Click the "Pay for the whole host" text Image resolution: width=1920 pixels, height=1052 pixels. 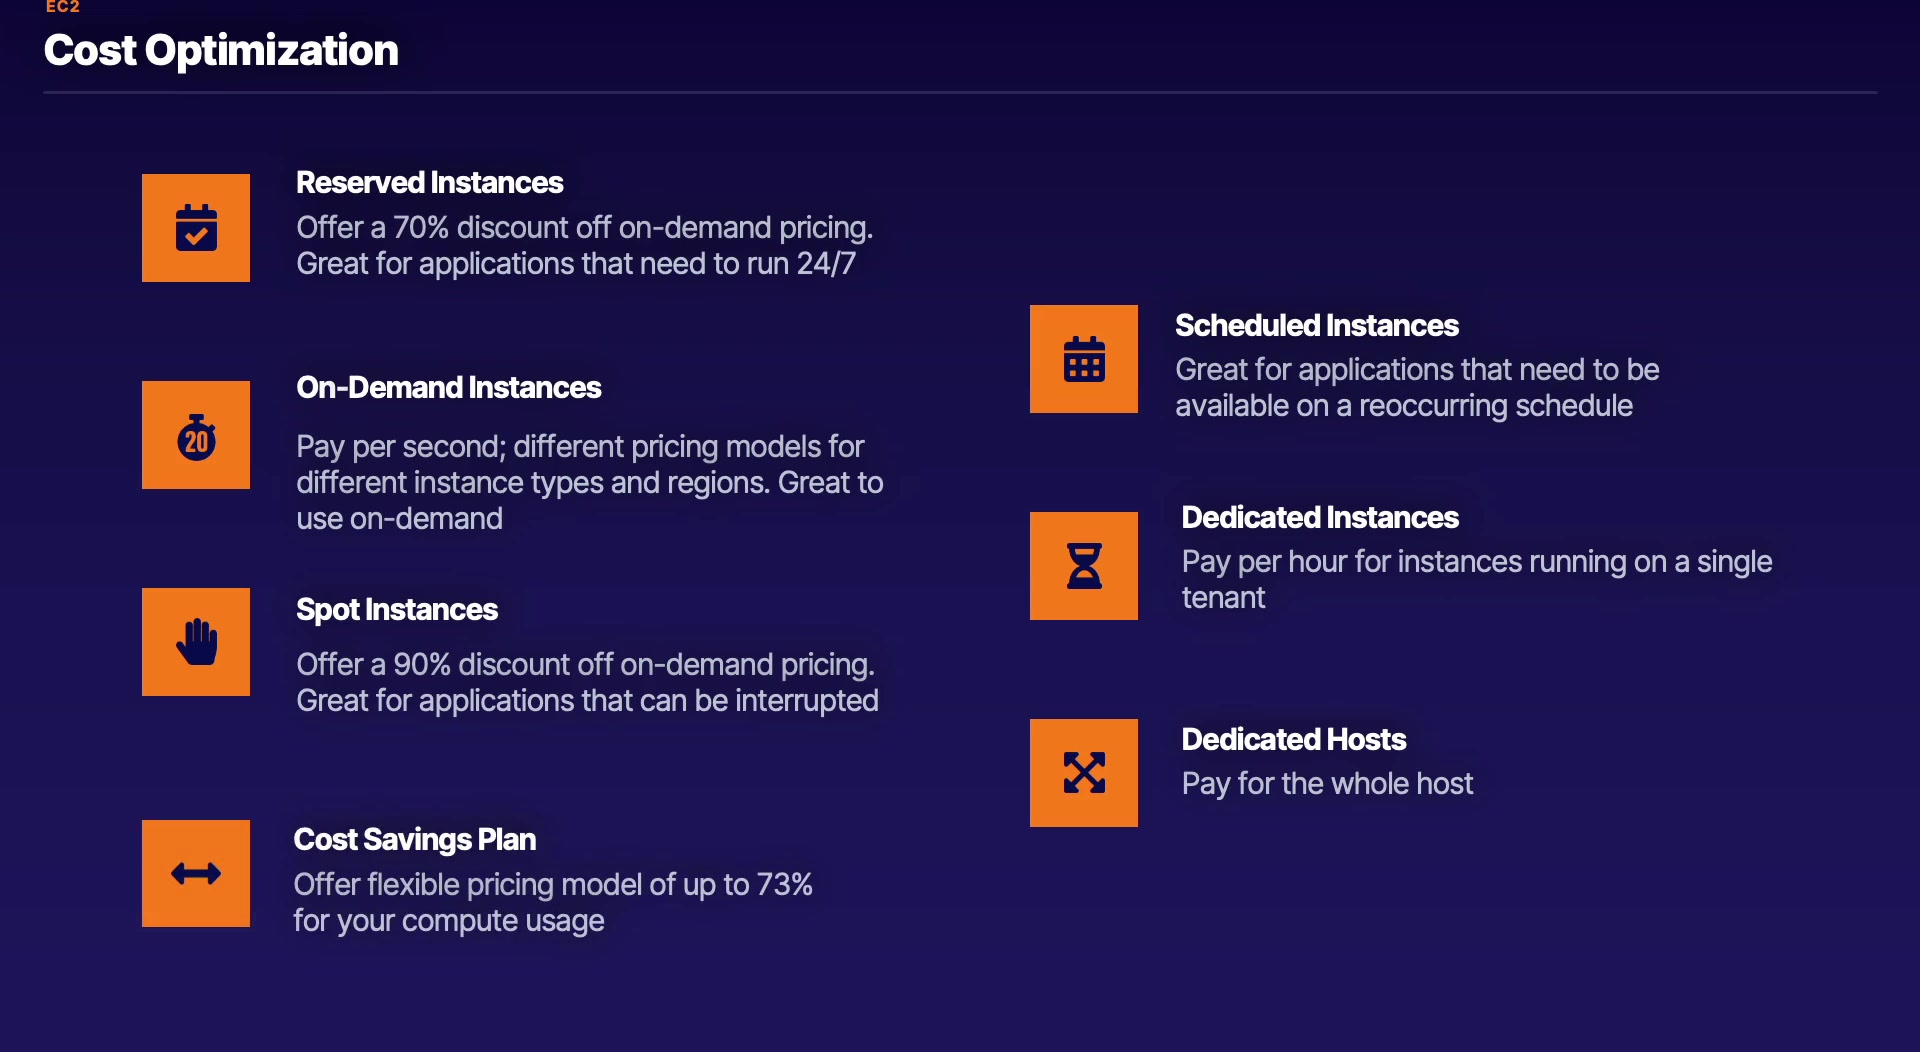(1327, 784)
